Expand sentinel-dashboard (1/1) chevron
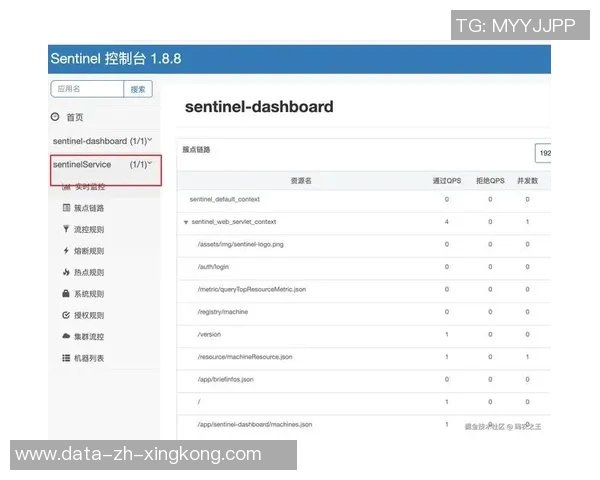The image size is (600, 480). click(x=150, y=140)
